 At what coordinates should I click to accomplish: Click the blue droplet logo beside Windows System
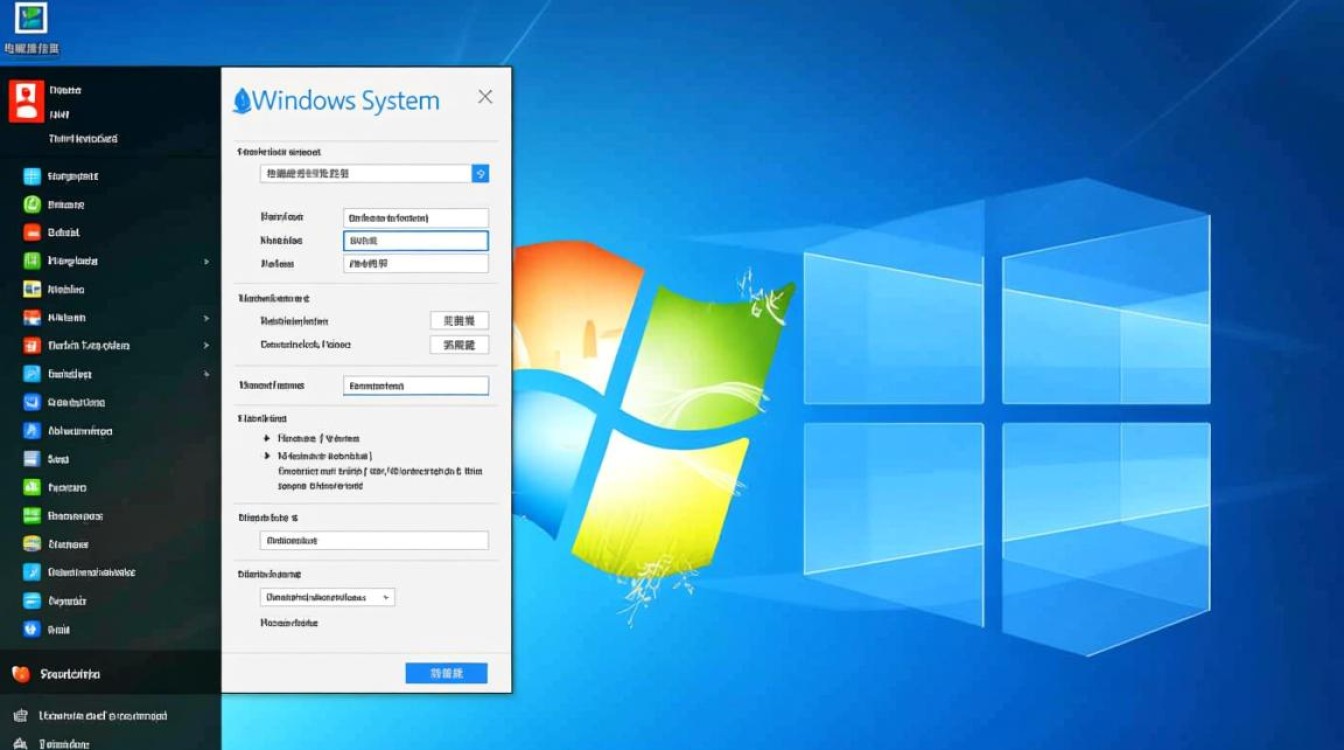(241, 100)
